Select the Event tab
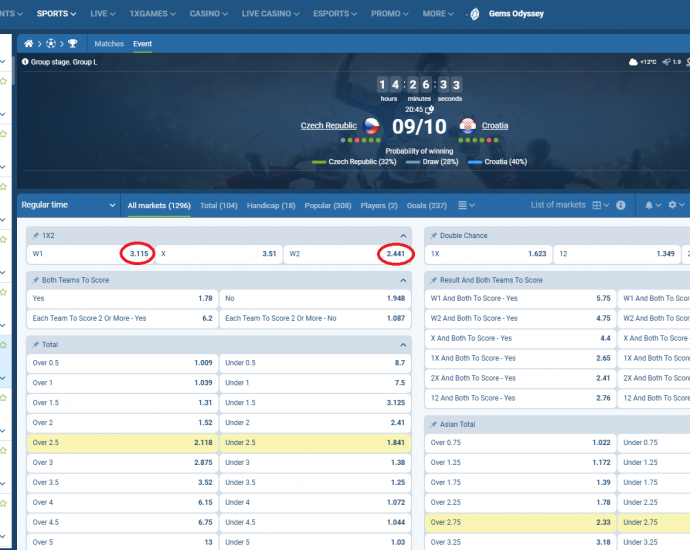This screenshot has height=550, width=690. tap(143, 44)
